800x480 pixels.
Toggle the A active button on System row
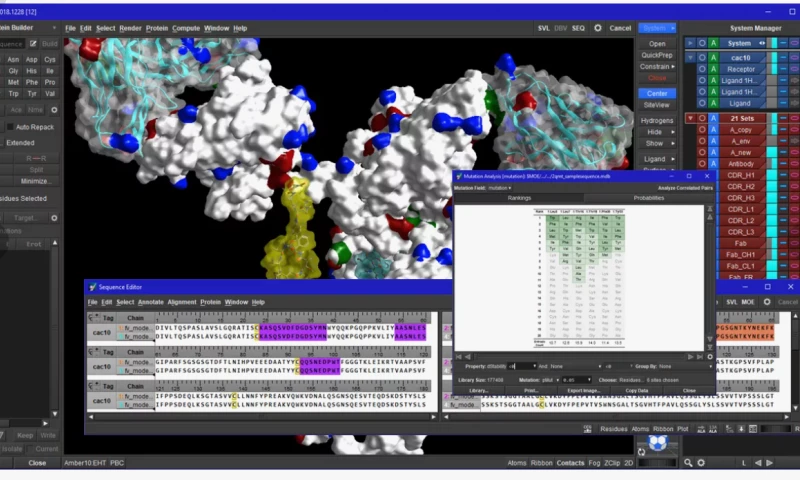click(x=713, y=43)
